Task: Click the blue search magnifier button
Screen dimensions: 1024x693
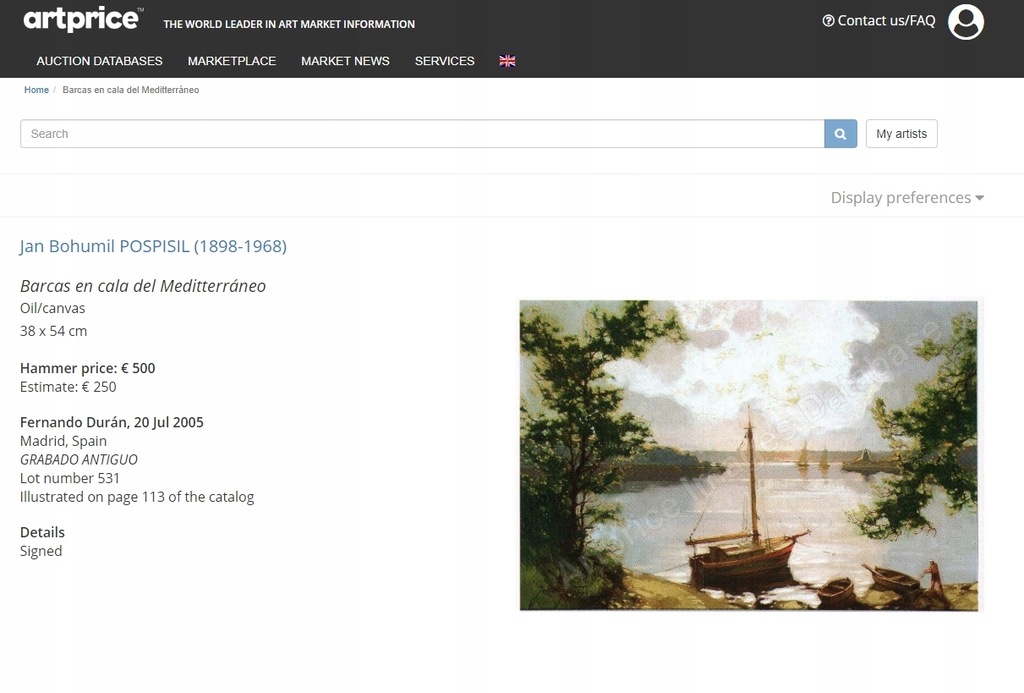Action: (x=840, y=134)
